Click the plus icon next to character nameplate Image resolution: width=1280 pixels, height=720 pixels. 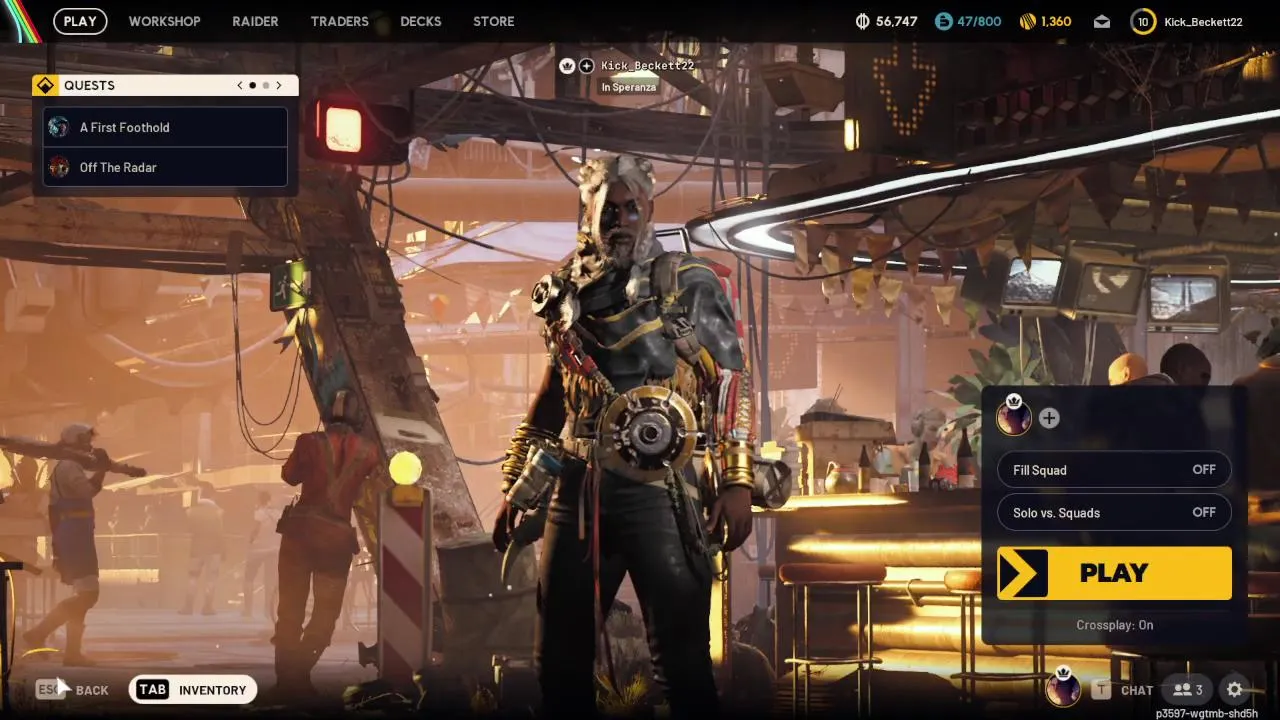click(586, 65)
